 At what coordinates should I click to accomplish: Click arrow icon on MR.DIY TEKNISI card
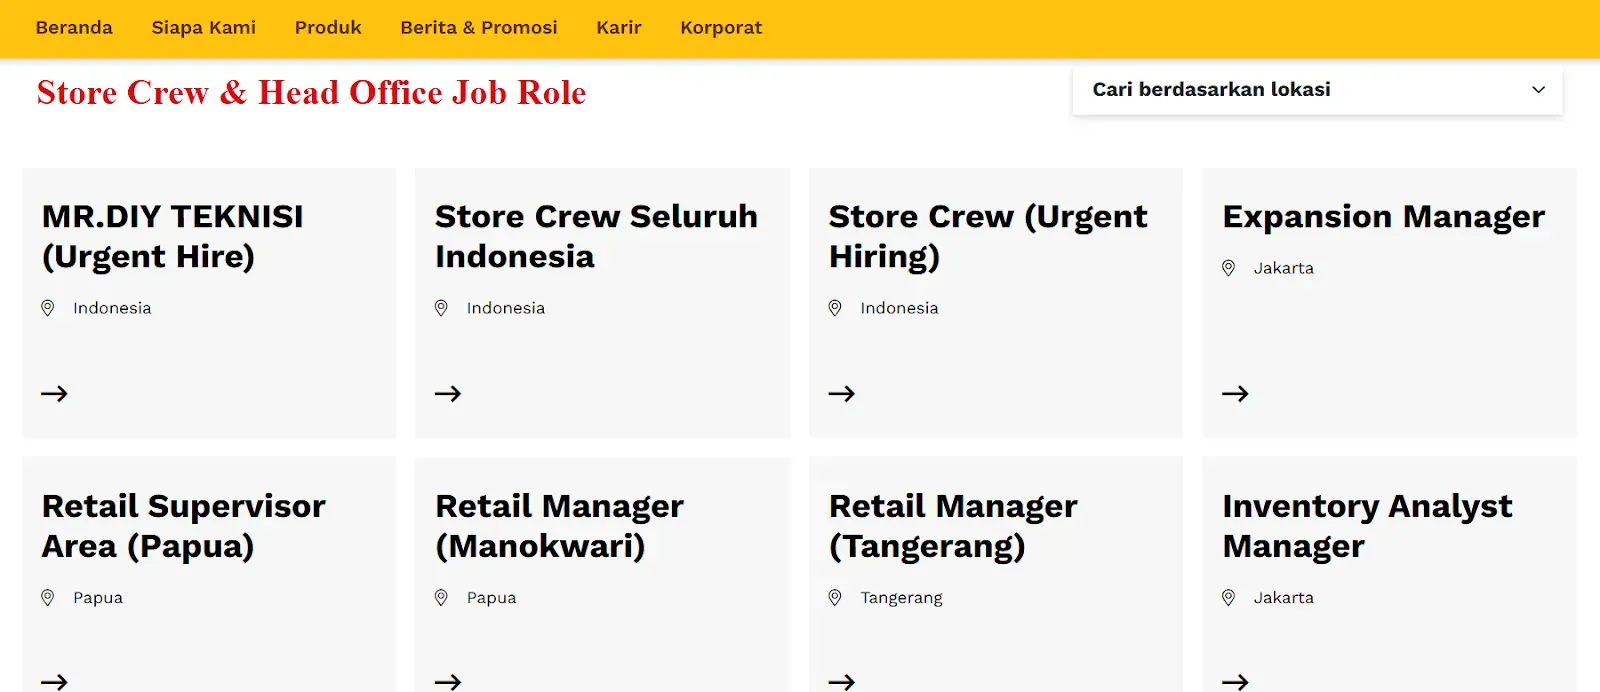[54, 394]
